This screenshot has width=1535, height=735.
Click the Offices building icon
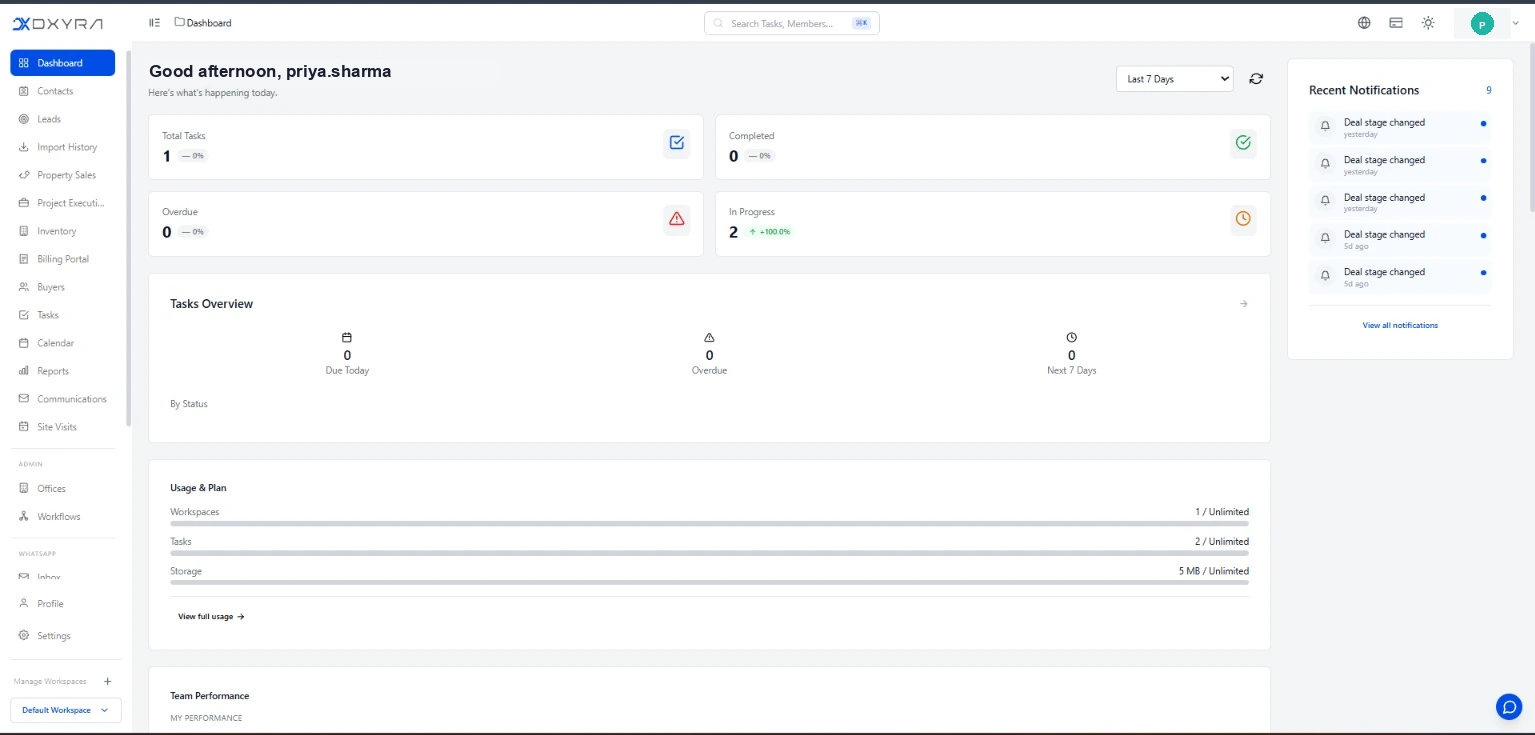[x=25, y=489]
